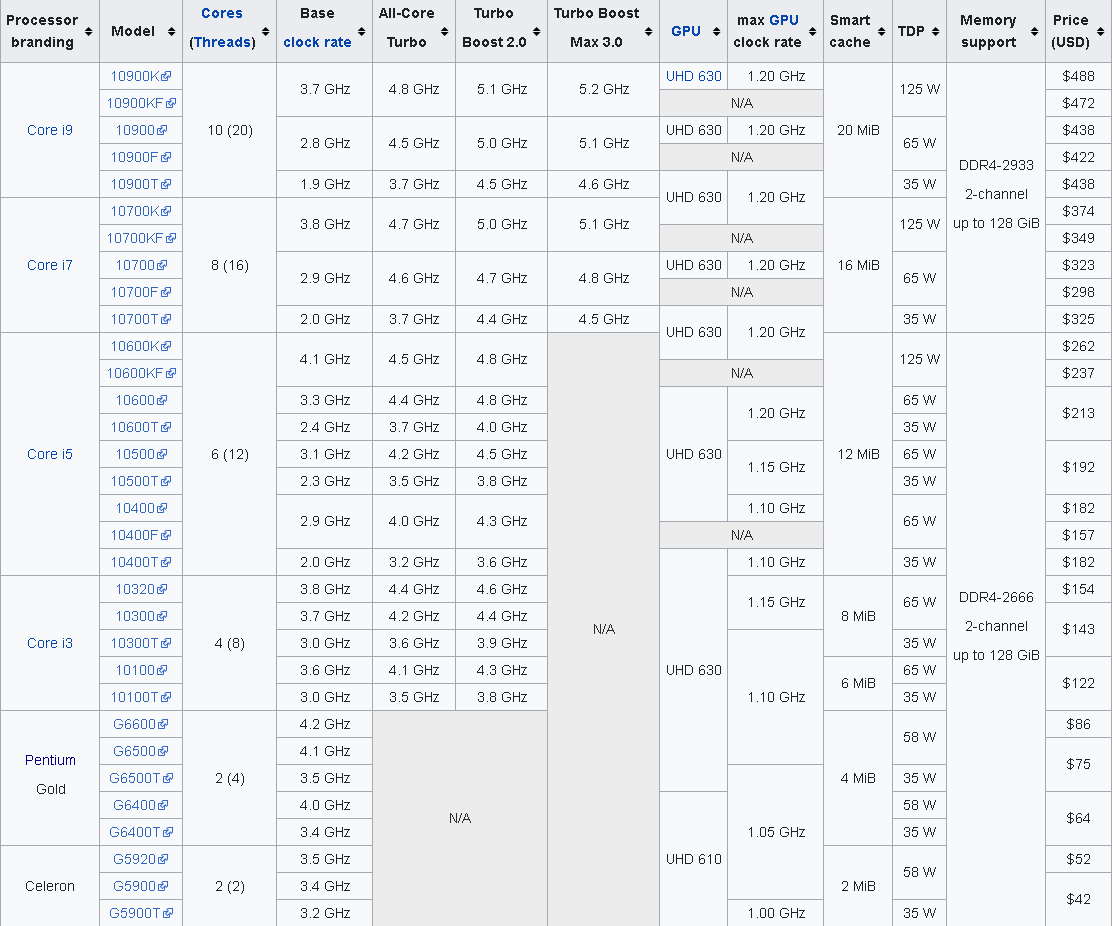Sort by All-Core Turbo arrows

coord(444,31)
